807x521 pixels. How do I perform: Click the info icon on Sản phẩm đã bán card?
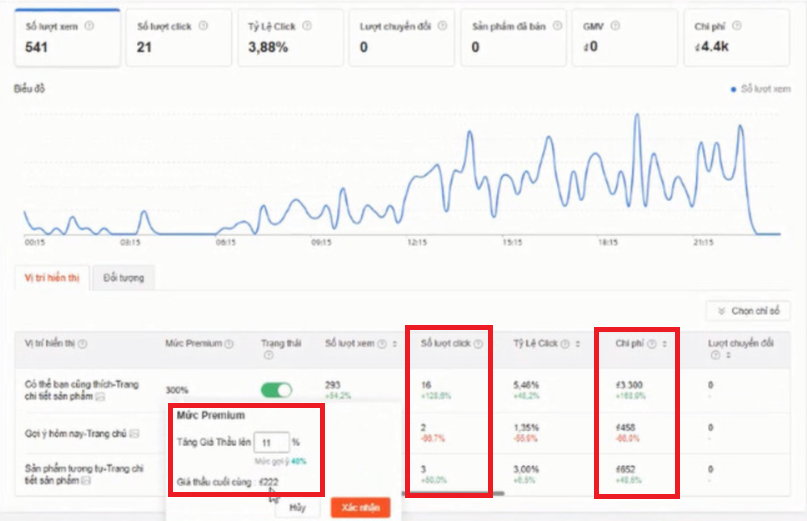(558, 26)
